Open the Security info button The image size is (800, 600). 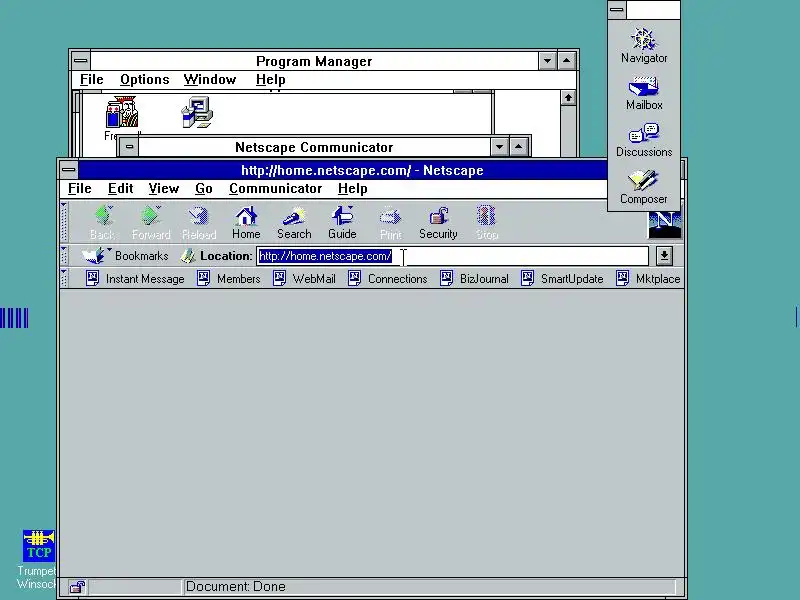tap(438, 222)
